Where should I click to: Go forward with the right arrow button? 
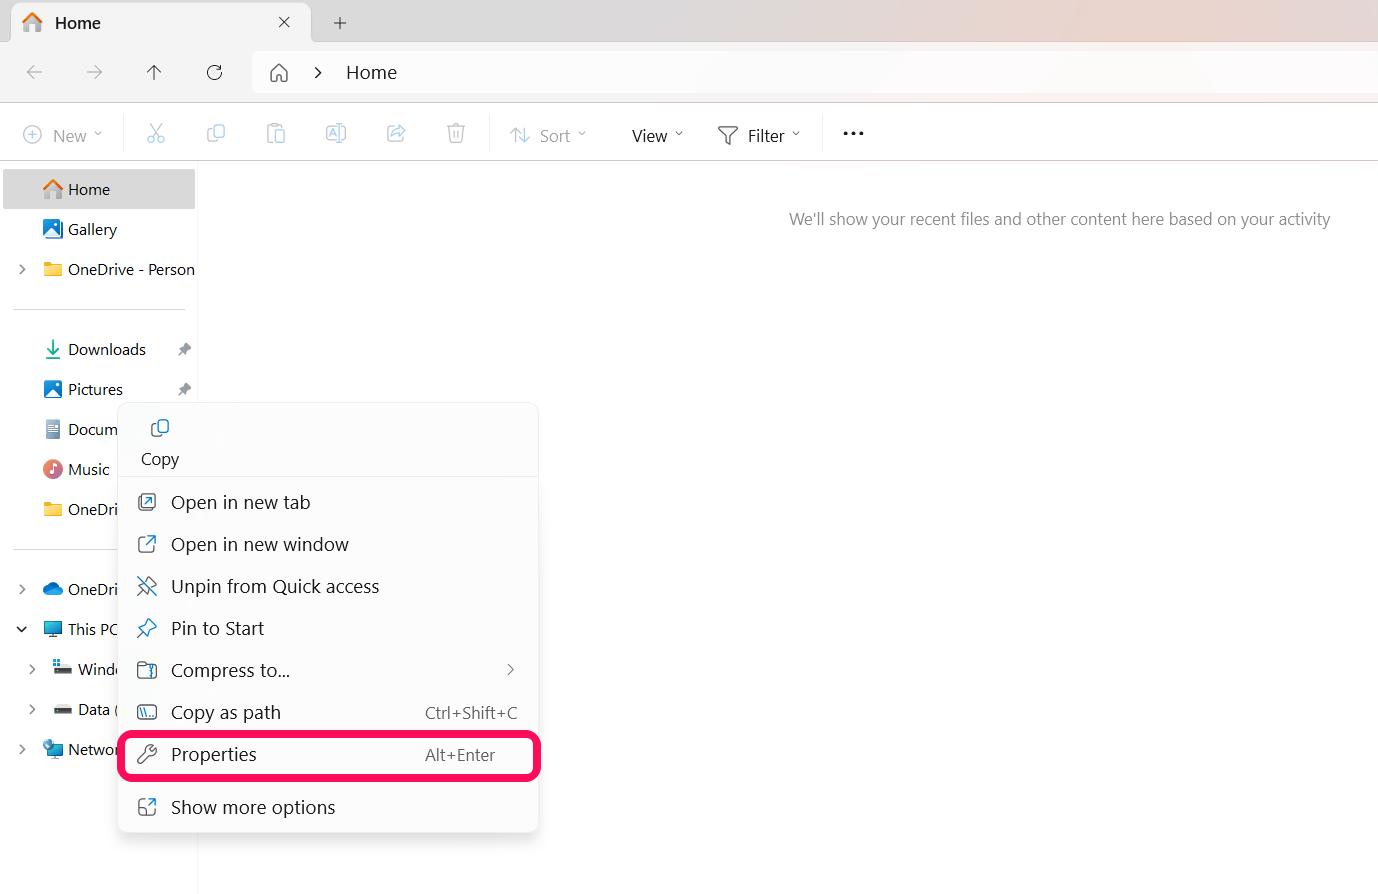click(94, 72)
